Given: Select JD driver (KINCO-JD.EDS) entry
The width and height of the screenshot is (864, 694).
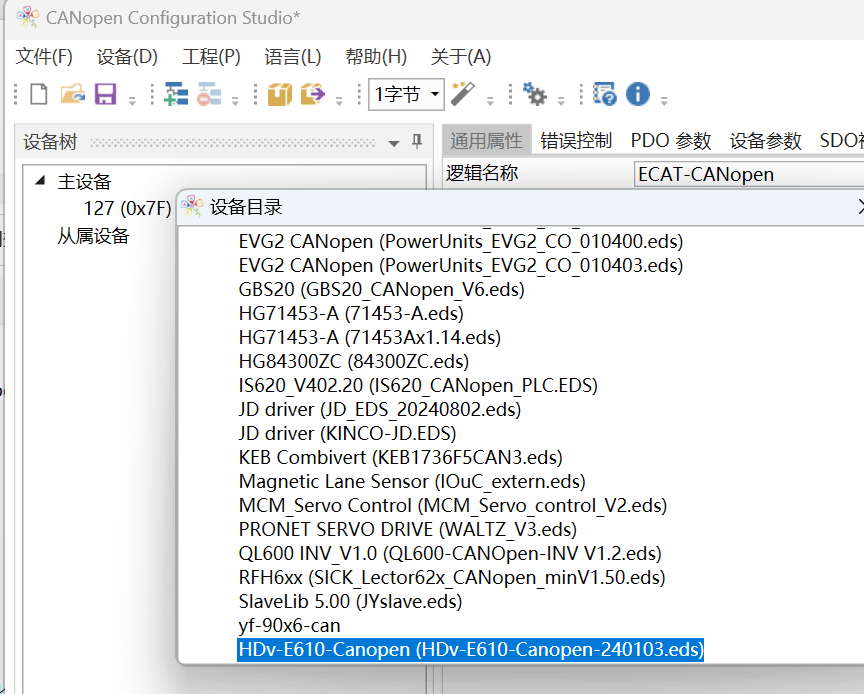Looking at the screenshot, I should tap(347, 433).
